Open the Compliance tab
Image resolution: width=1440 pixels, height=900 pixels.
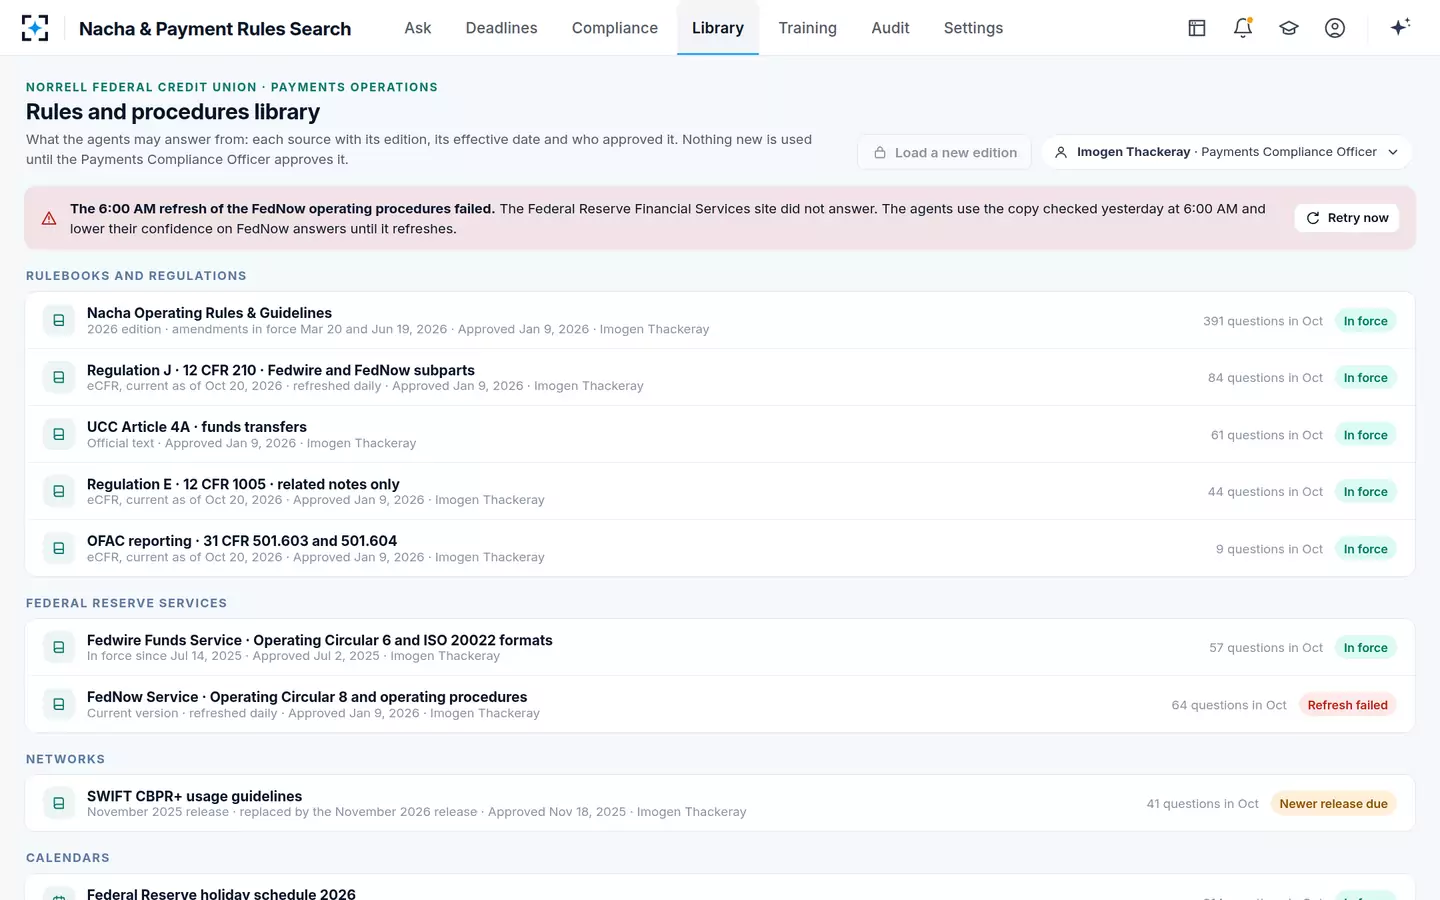(x=615, y=28)
